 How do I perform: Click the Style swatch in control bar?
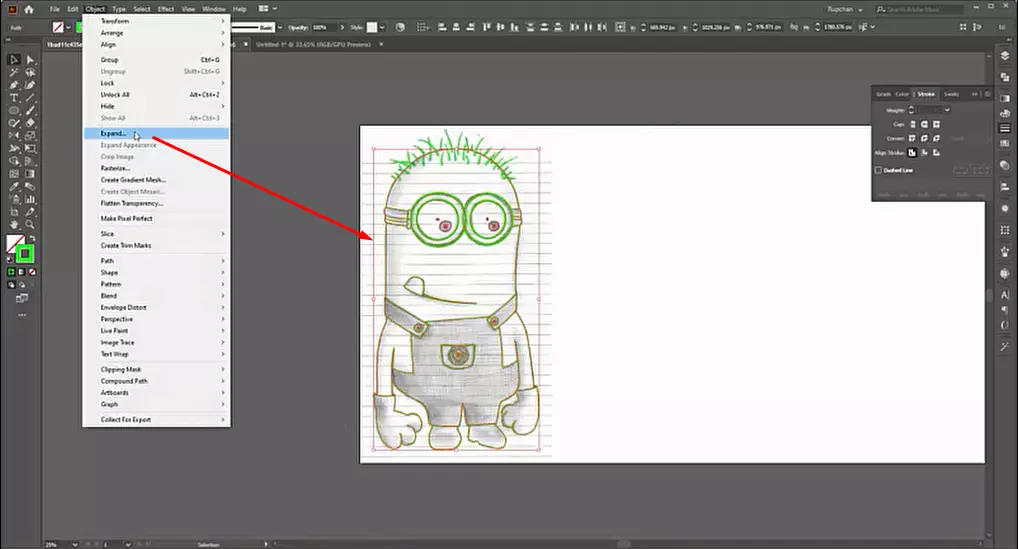[x=372, y=27]
